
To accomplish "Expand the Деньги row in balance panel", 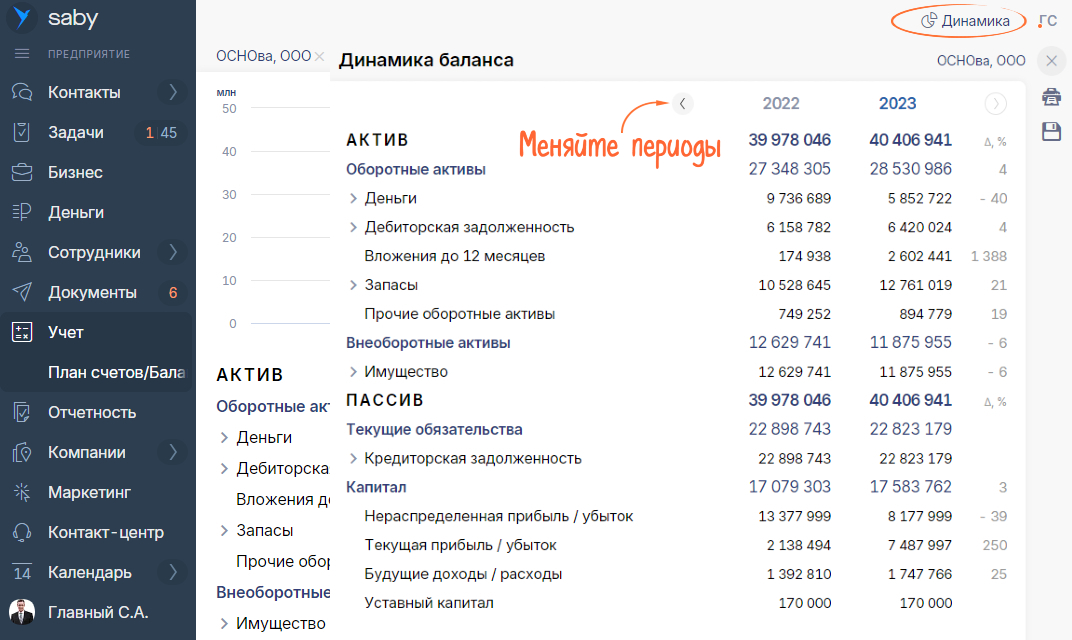I will [x=353, y=198].
